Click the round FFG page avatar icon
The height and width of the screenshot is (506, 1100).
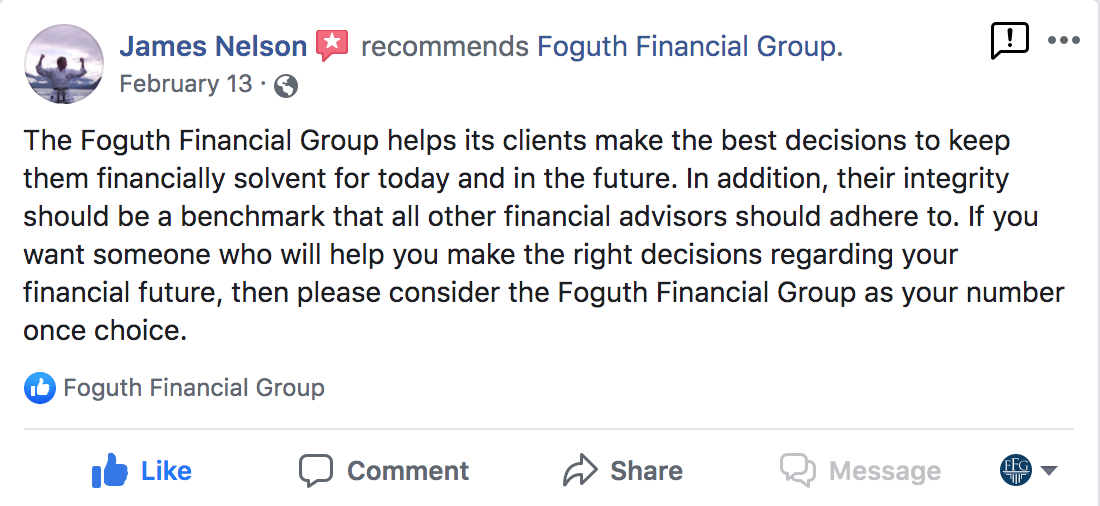click(x=1015, y=470)
